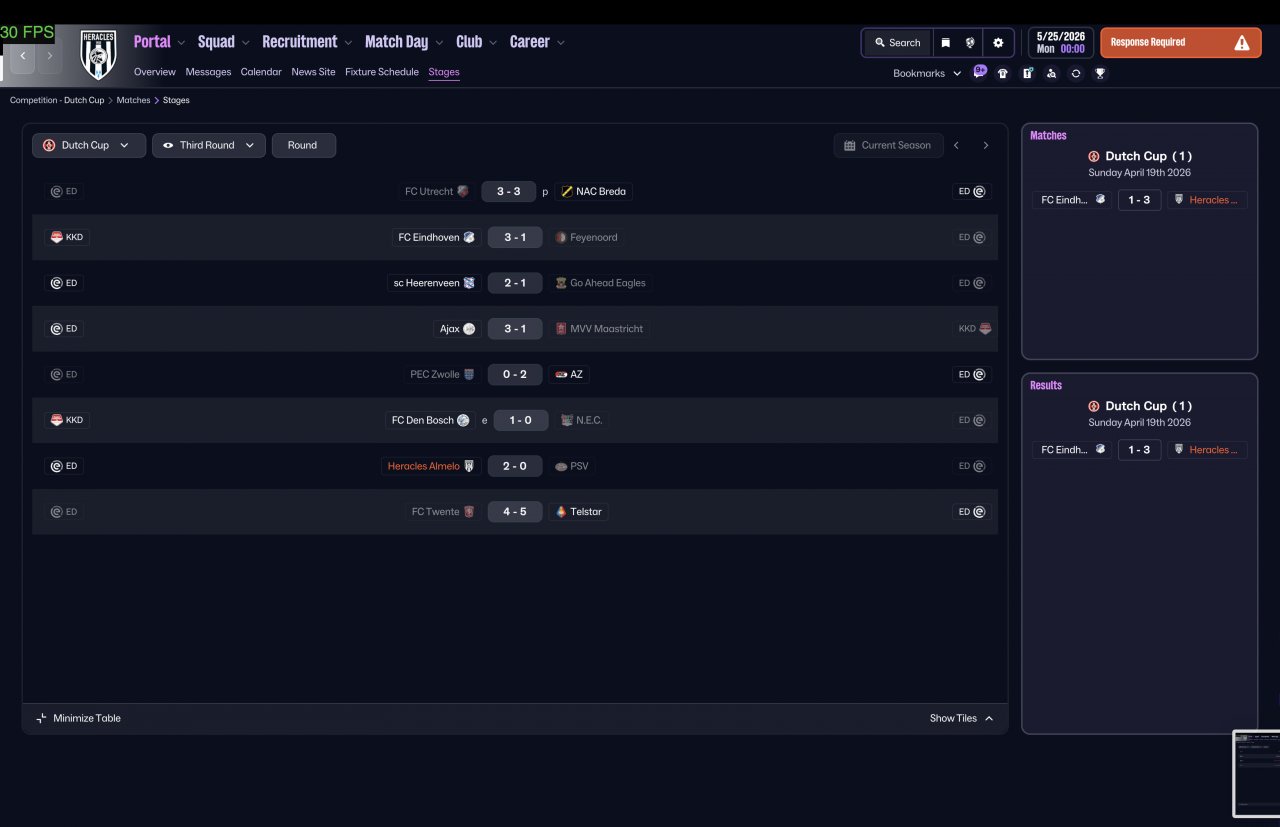Expand the Club menu chevron
This screenshot has height=827, width=1280.
[493, 43]
